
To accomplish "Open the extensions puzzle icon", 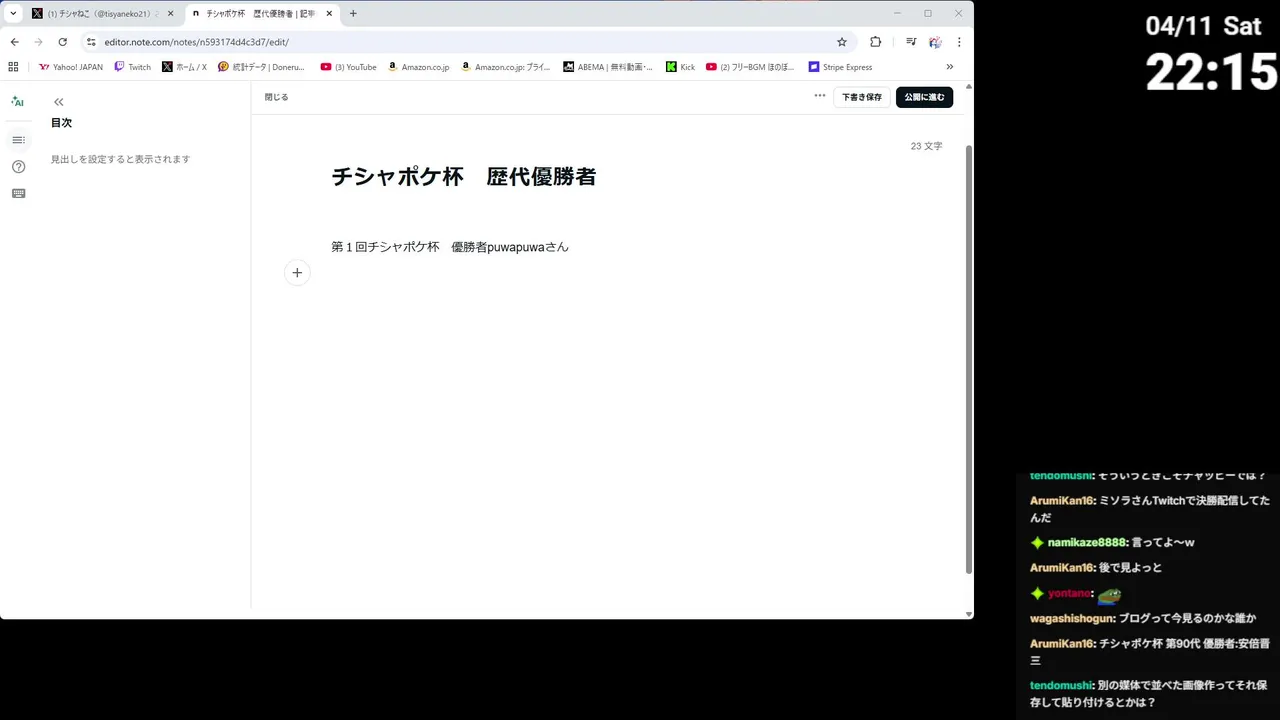I will 876,42.
